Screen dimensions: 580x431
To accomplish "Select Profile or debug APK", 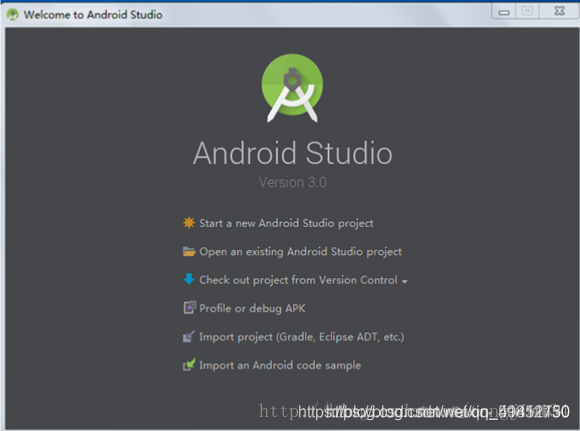I will tap(252, 308).
